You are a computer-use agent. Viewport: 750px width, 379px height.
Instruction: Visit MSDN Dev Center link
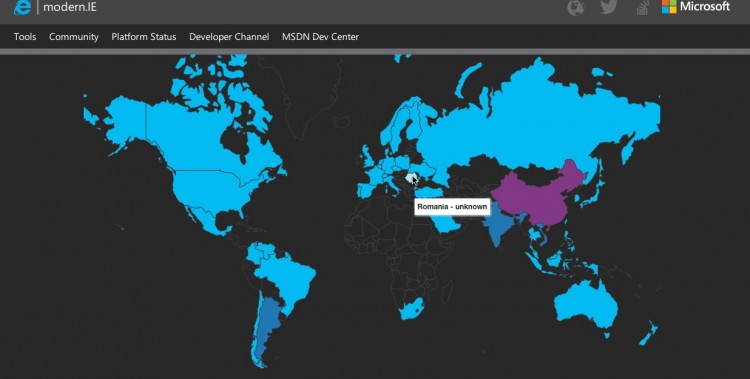click(x=320, y=37)
